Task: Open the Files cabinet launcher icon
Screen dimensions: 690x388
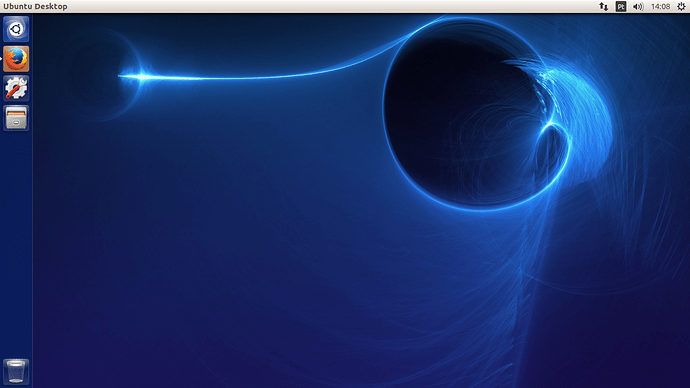Action: coord(16,117)
